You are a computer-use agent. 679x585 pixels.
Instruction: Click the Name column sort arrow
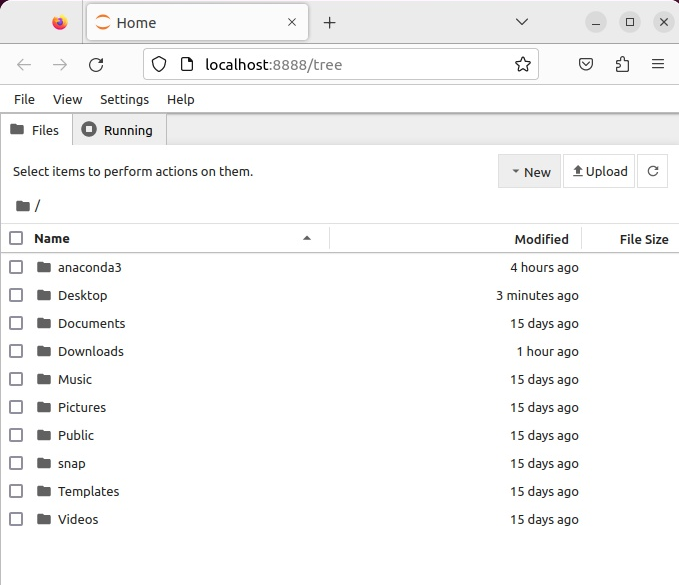(307, 238)
